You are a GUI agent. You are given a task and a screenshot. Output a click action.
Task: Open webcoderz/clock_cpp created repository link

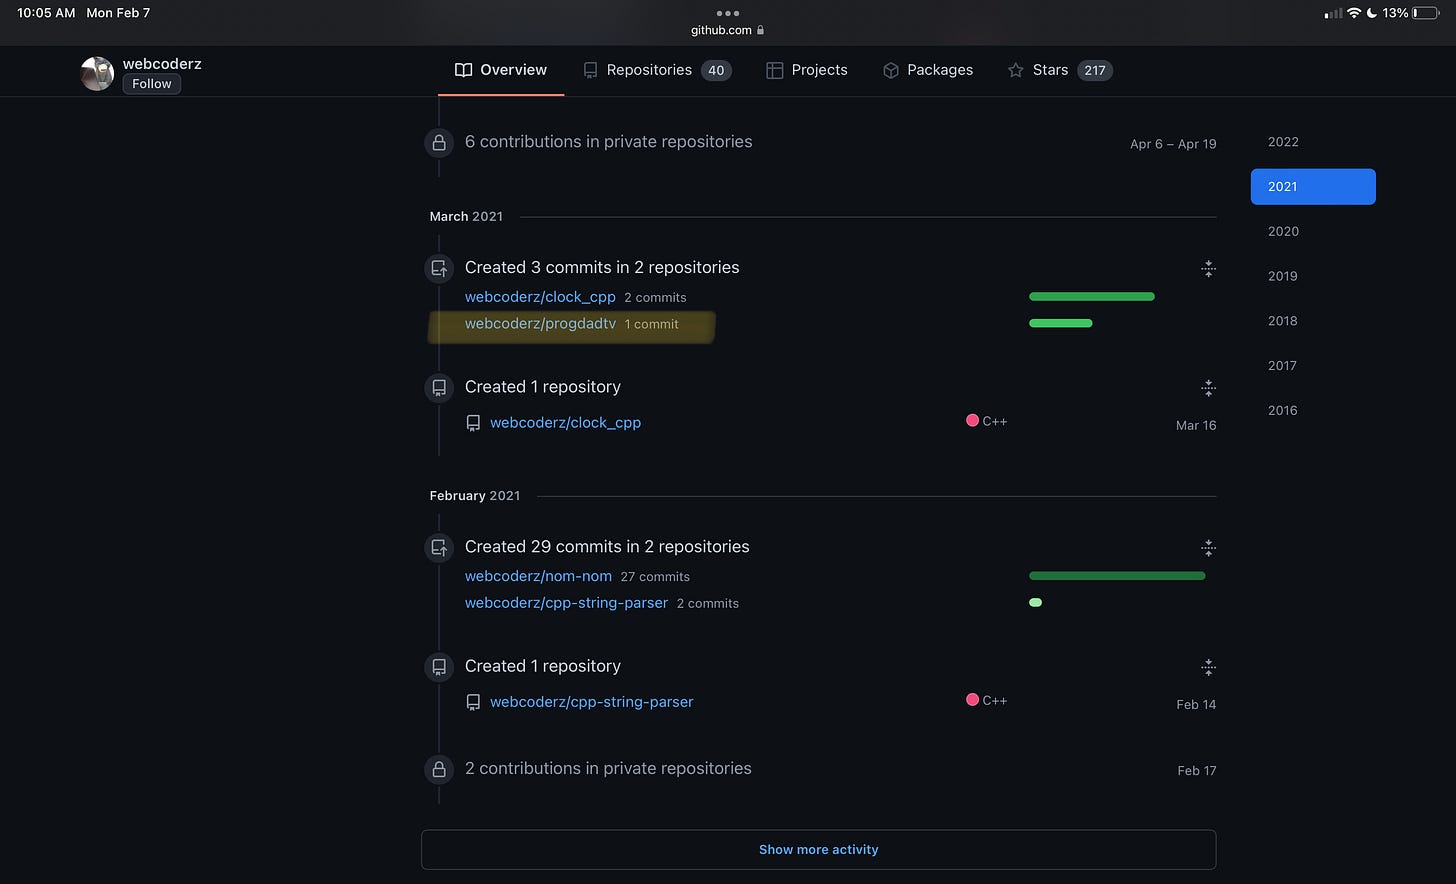pyautogui.click(x=565, y=423)
